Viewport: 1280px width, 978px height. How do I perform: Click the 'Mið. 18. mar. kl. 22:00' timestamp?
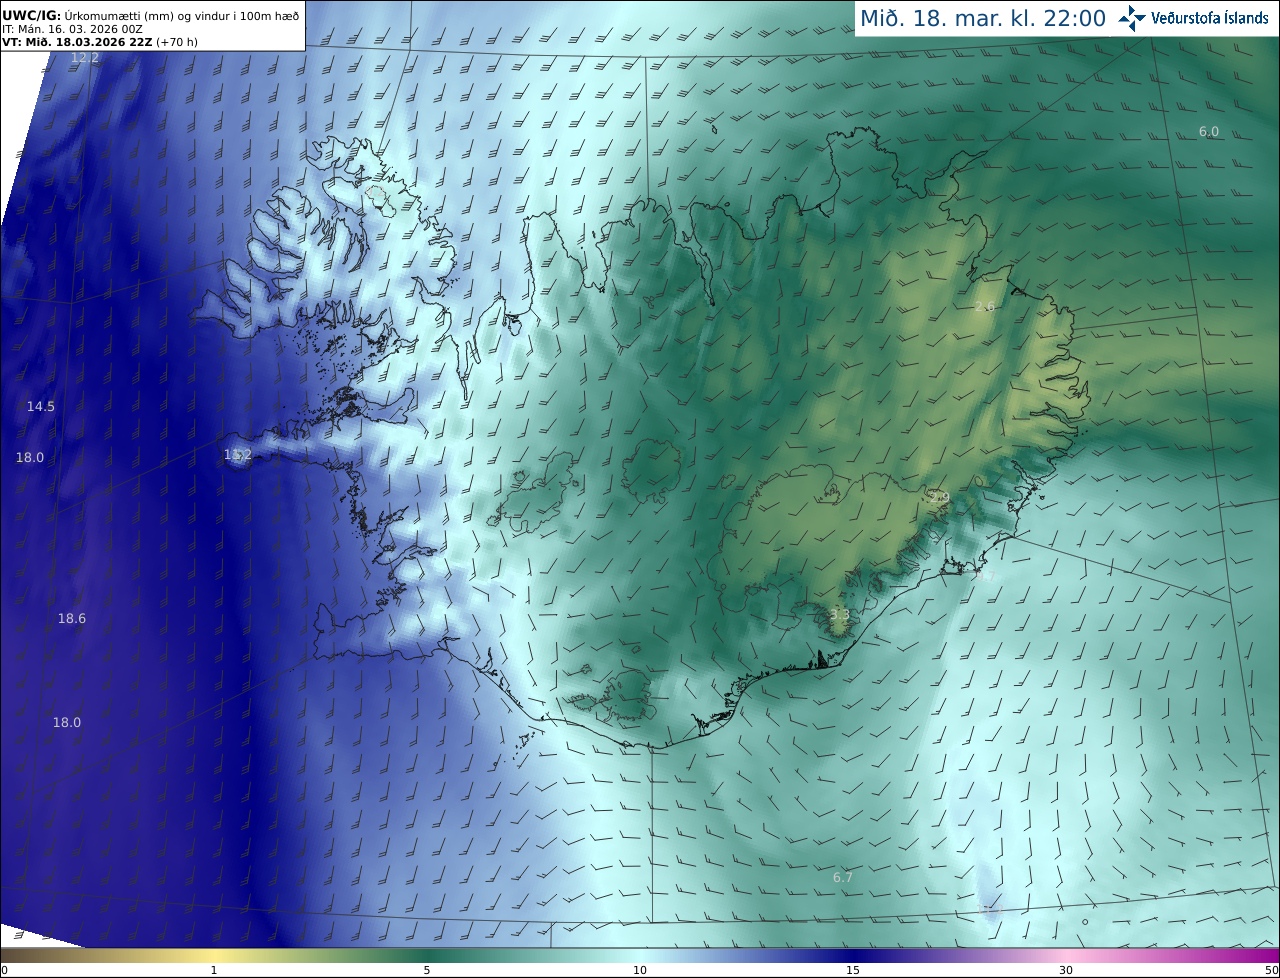point(983,19)
